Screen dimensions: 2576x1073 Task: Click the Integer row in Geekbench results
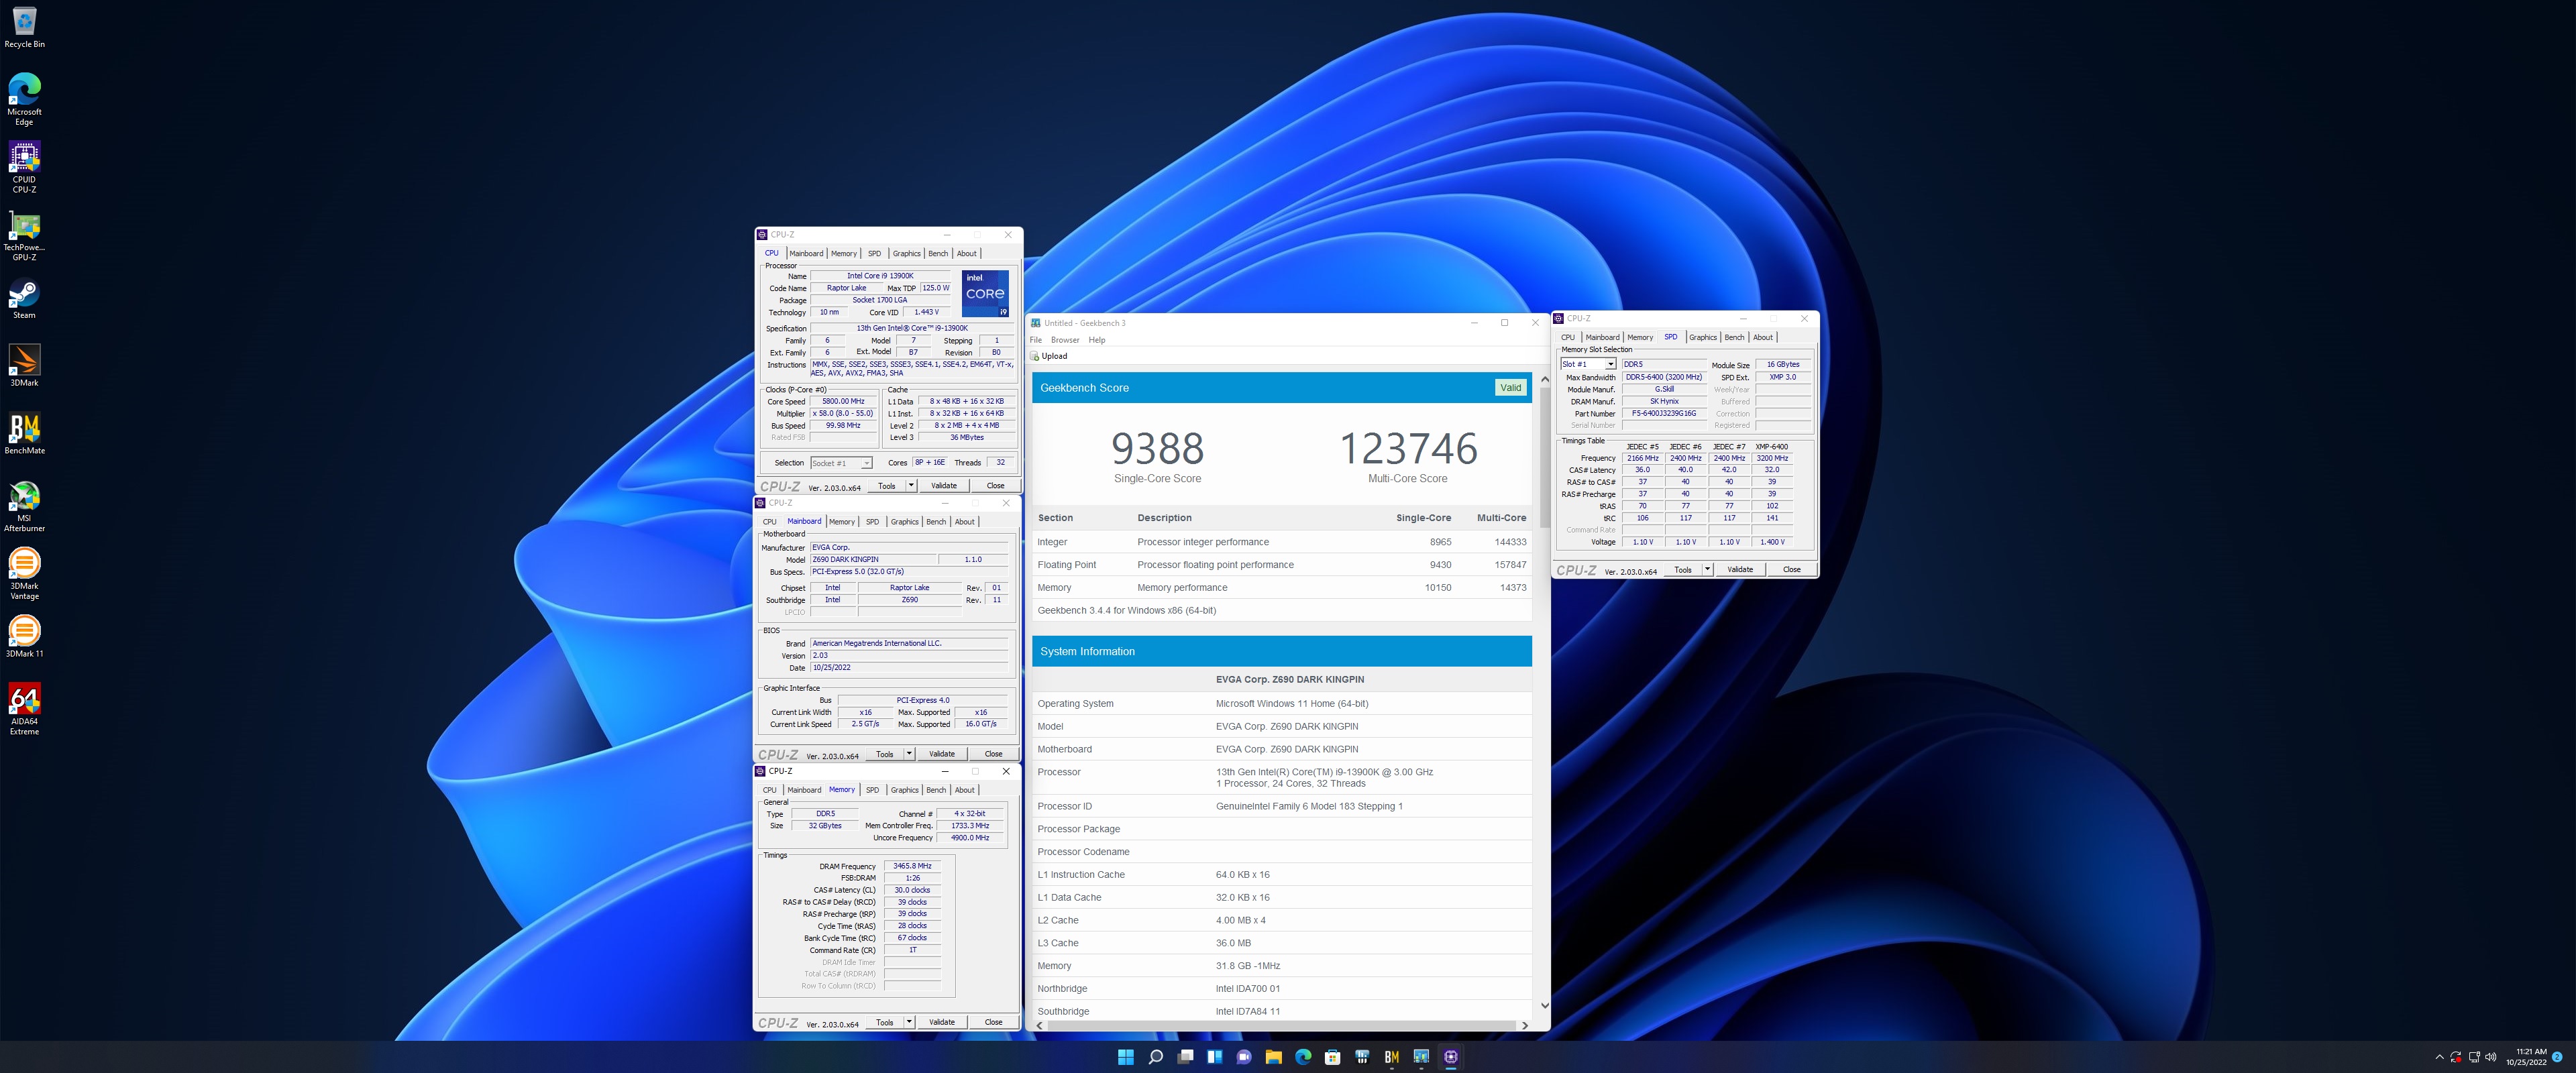point(1281,542)
